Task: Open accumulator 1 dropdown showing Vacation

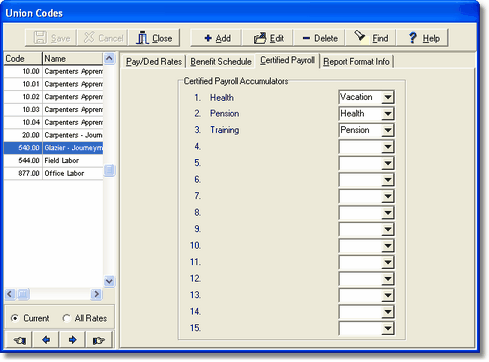Action: 388,97
